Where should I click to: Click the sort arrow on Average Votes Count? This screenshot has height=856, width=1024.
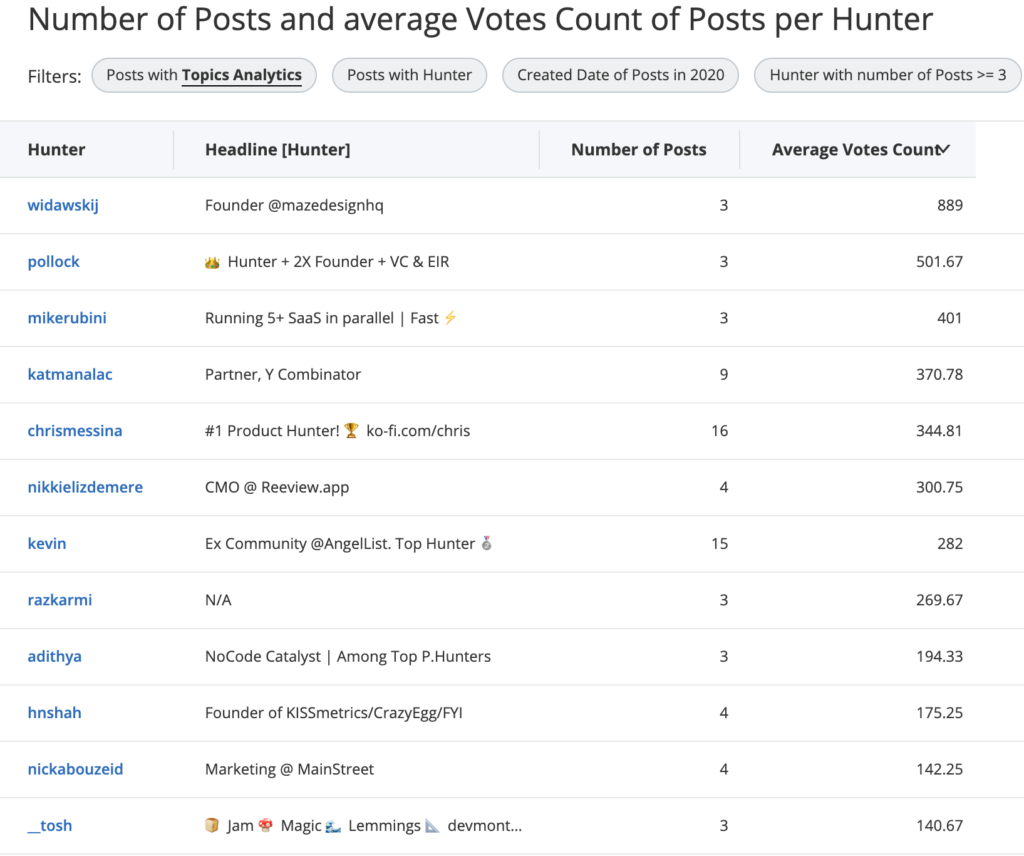coord(944,148)
